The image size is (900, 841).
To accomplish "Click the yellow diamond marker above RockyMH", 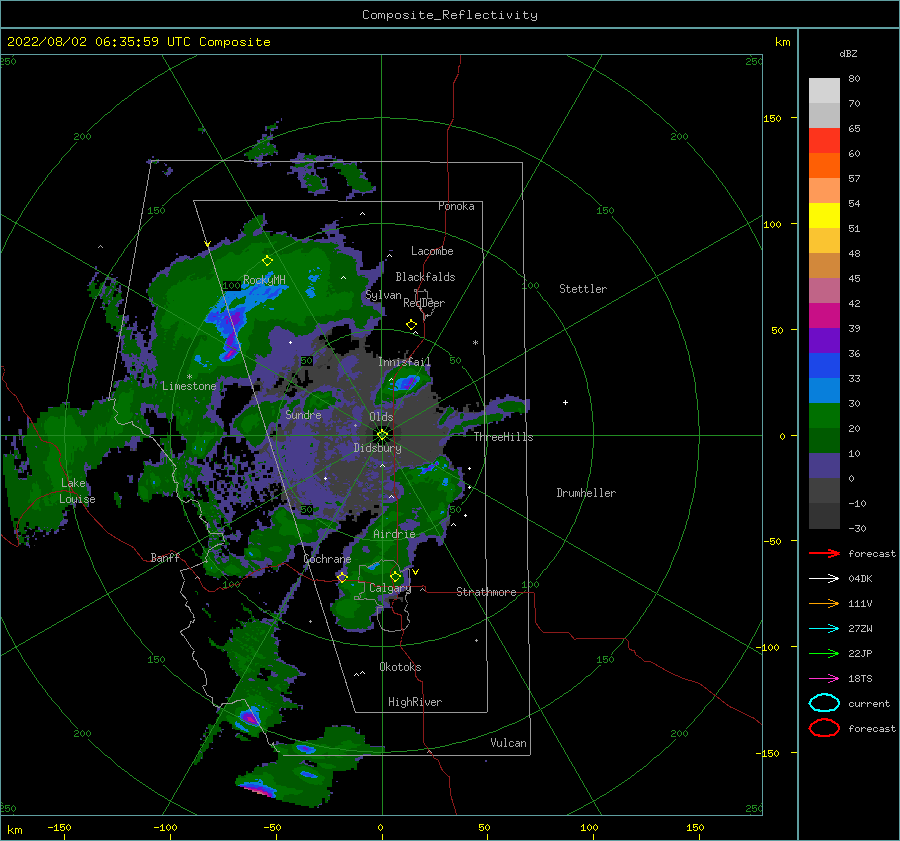I will click(267, 261).
